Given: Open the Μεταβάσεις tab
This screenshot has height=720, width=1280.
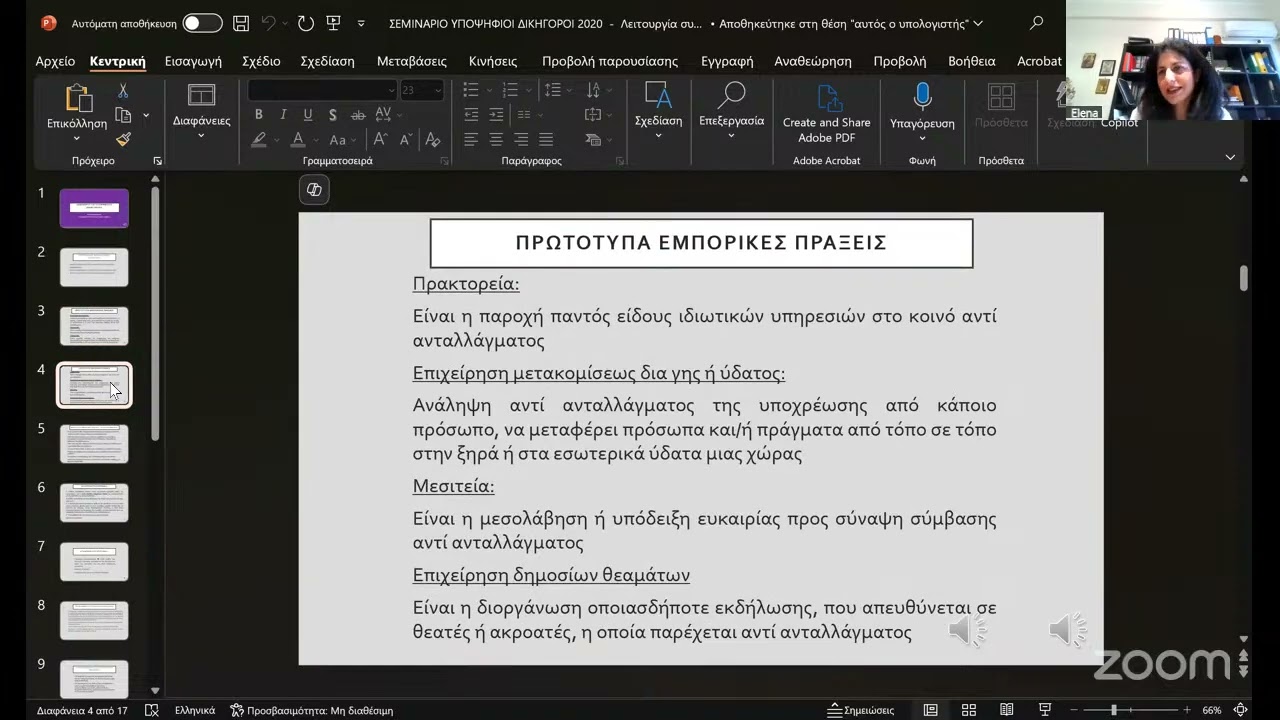Looking at the screenshot, I should click(x=411, y=61).
